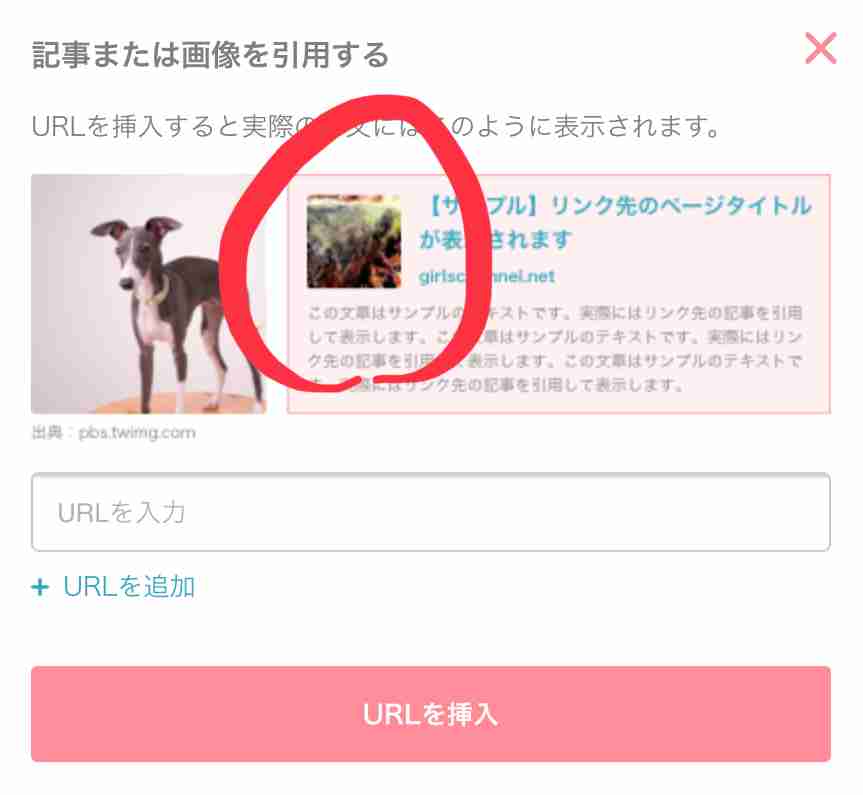Click the 記事または画像を引用する heading
The height and width of the screenshot is (795, 863).
pos(210,55)
